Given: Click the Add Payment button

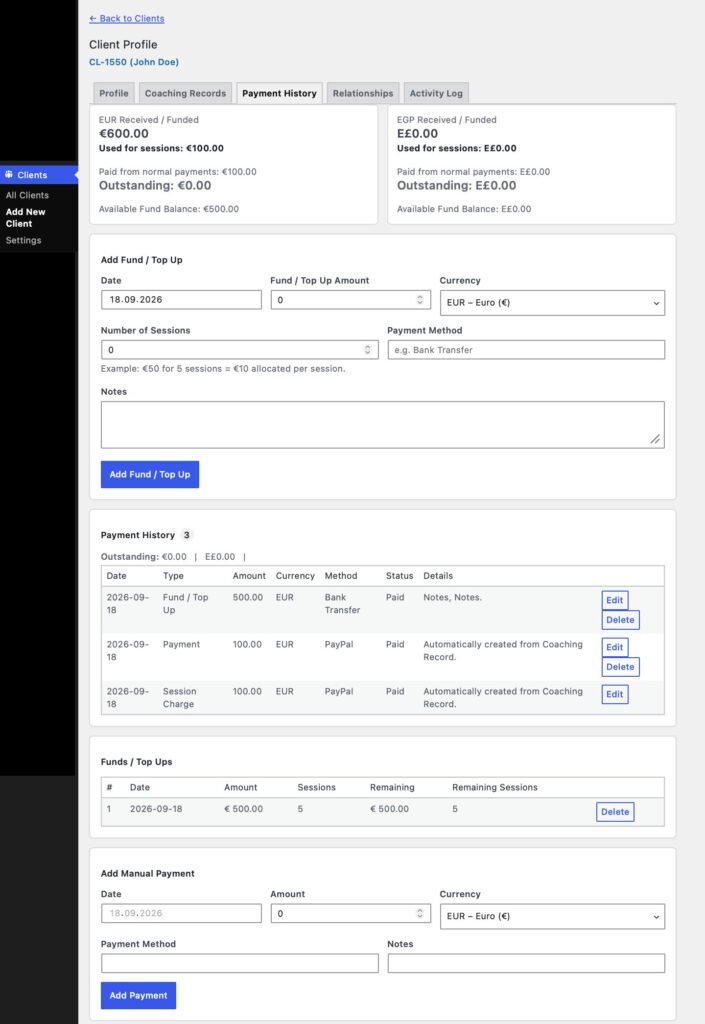Looking at the screenshot, I should [x=138, y=995].
